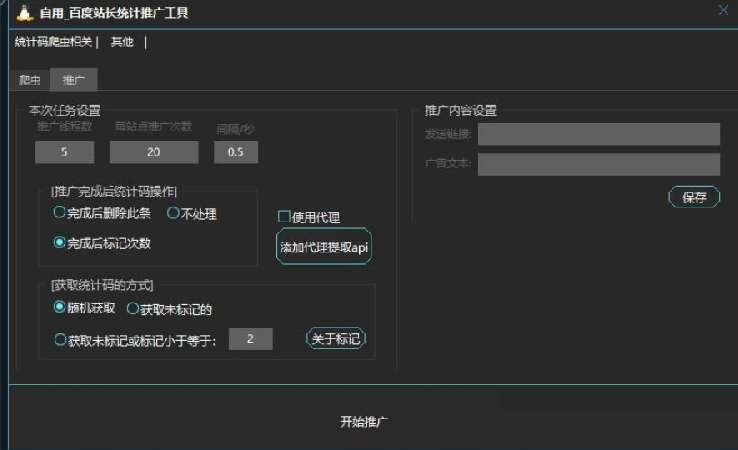This screenshot has width=738, height=450.
Task: Click the 发送链接 input field
Action: coord(599,135)
